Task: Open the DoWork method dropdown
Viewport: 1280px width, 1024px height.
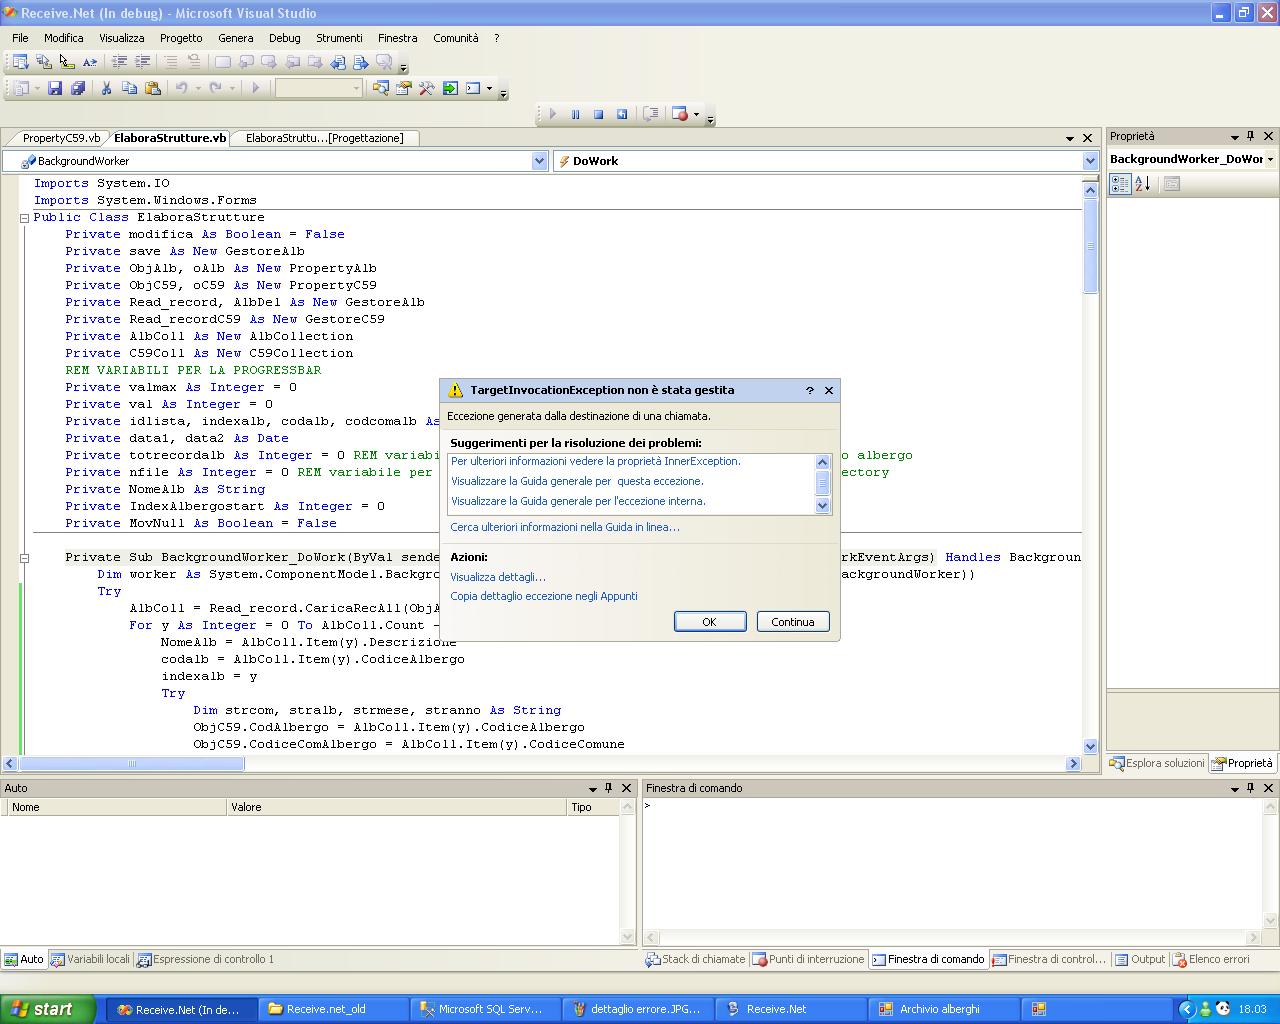Action: 1090,161
